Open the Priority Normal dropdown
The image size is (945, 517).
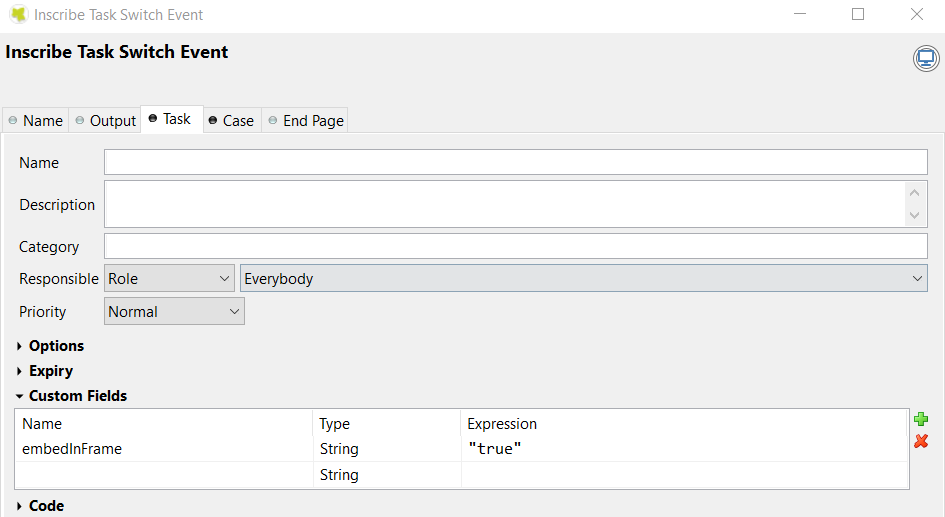tap(174, 312)
